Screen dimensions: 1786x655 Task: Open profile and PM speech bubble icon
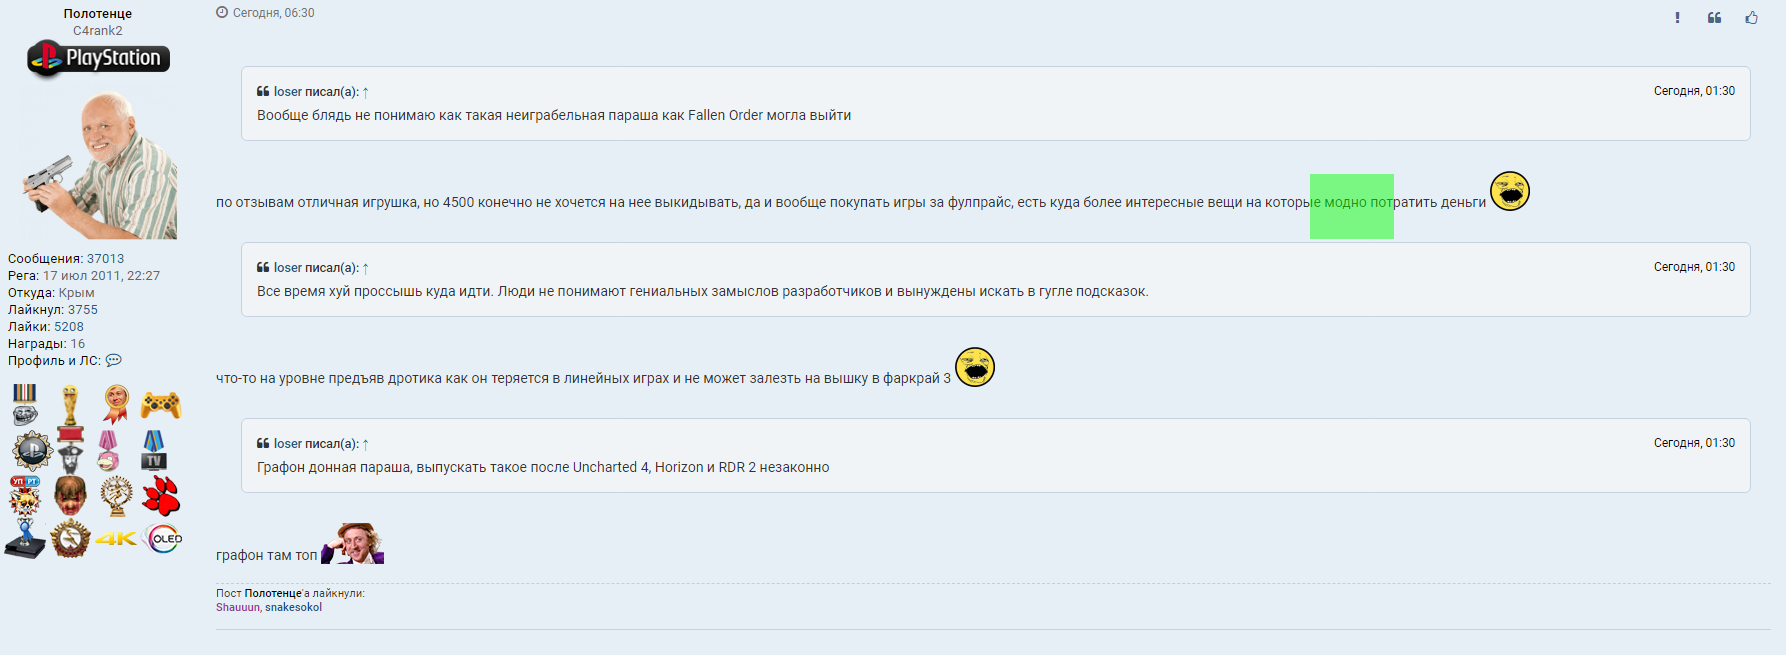[x=113, y=361]
